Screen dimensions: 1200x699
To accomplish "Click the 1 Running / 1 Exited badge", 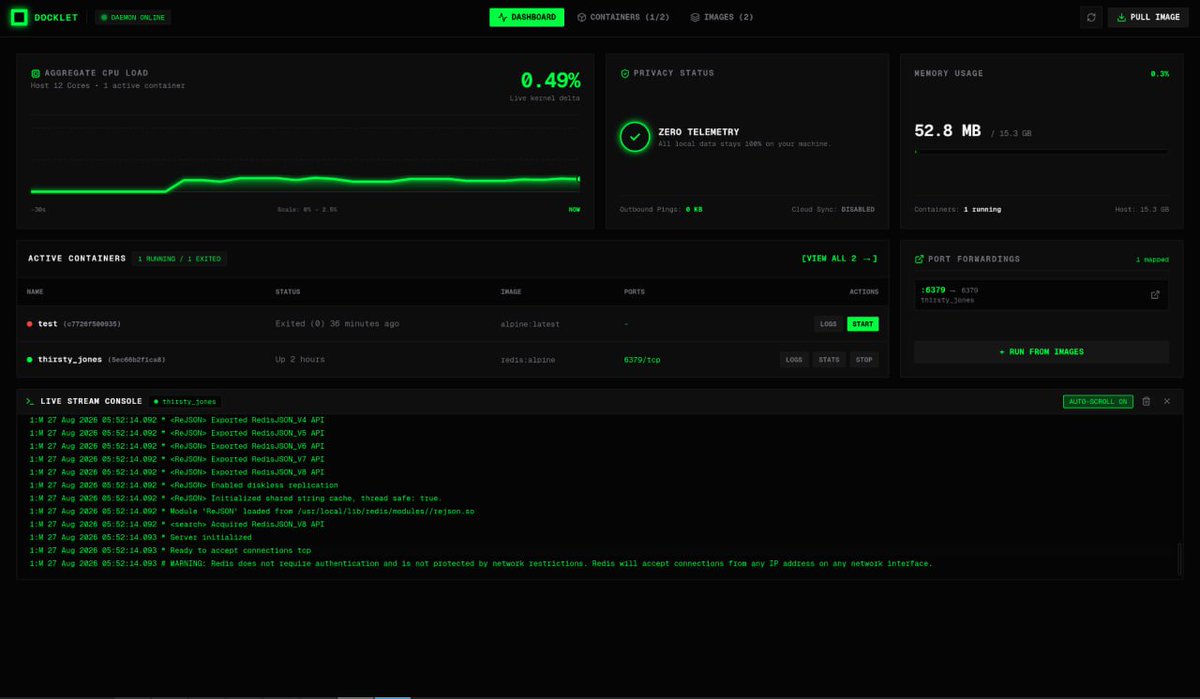I will [180, 258].
